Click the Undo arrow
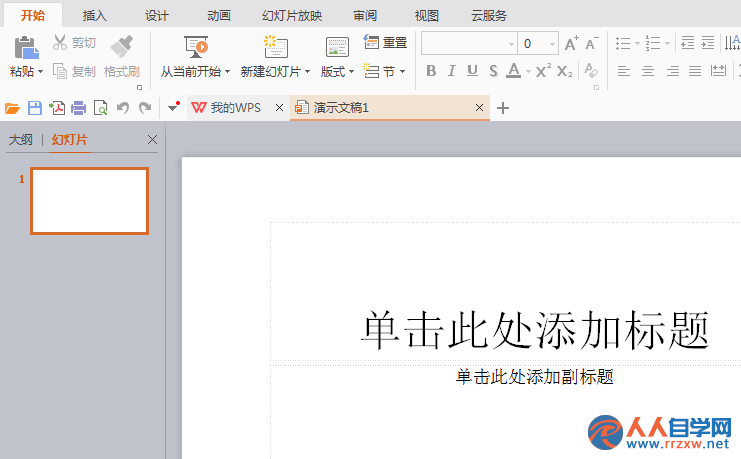This screenshot has width=741, height=459. click(123, 108)
